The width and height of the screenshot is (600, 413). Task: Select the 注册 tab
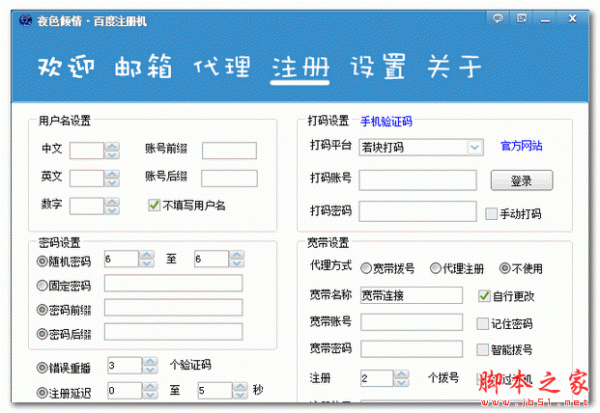pos(300,67)
